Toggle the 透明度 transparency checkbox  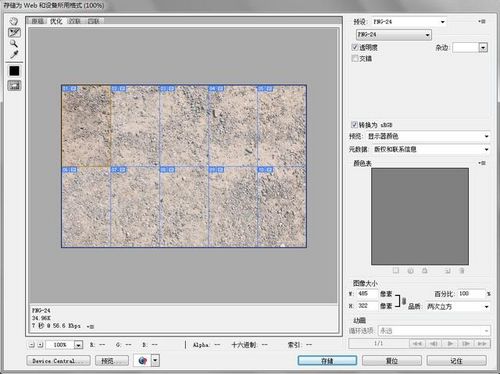[355, 47]
